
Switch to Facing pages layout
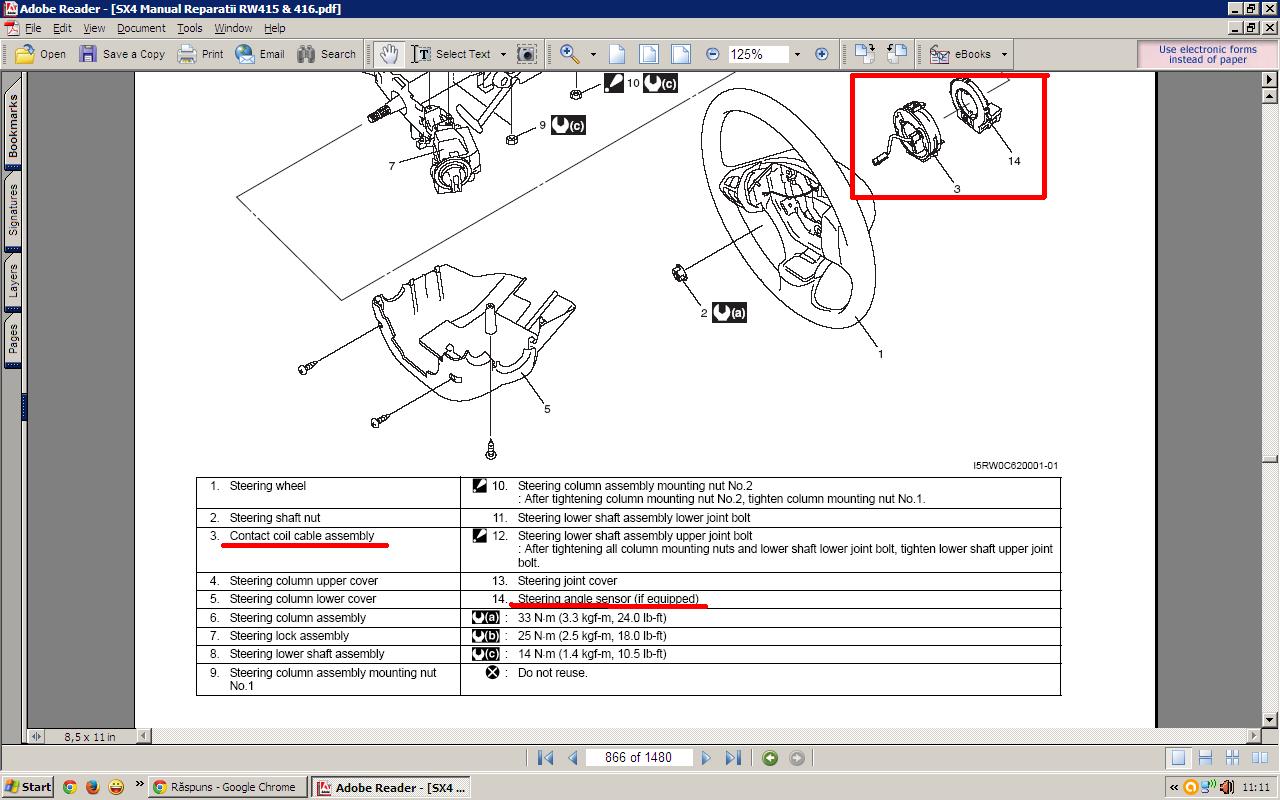pyautogui.click(x=1258, y=758)
